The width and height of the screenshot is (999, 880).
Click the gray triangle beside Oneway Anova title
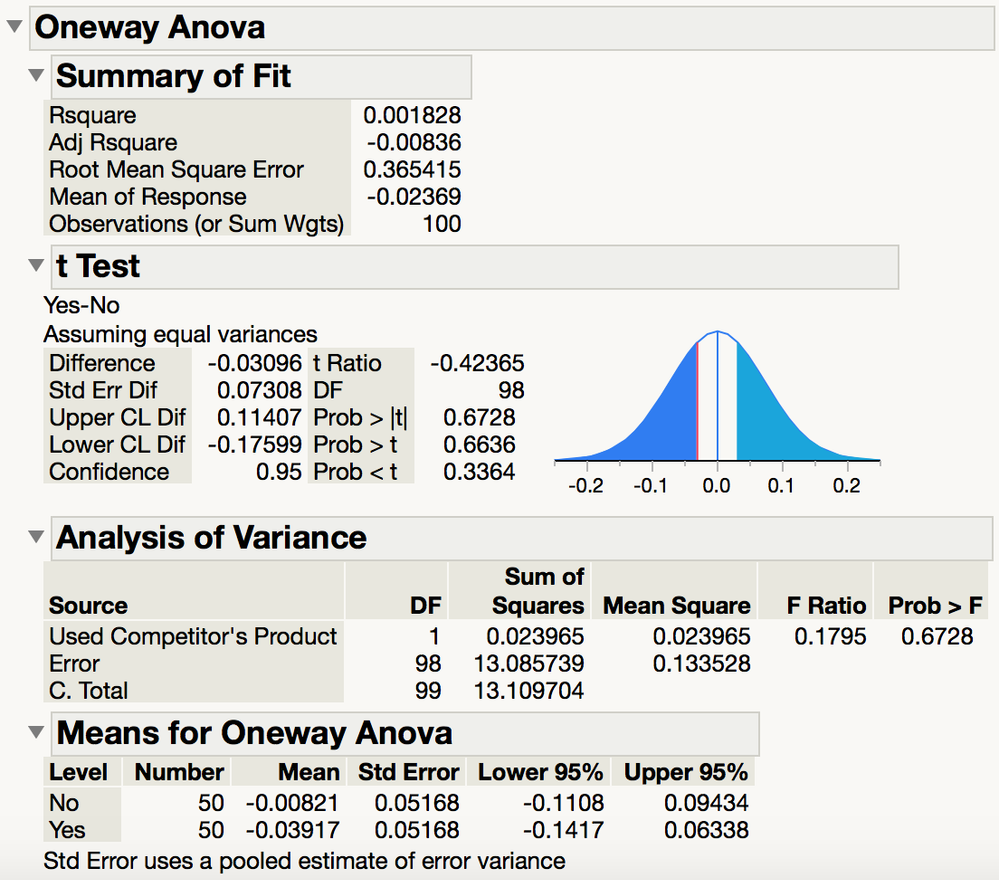coord(13,27)
